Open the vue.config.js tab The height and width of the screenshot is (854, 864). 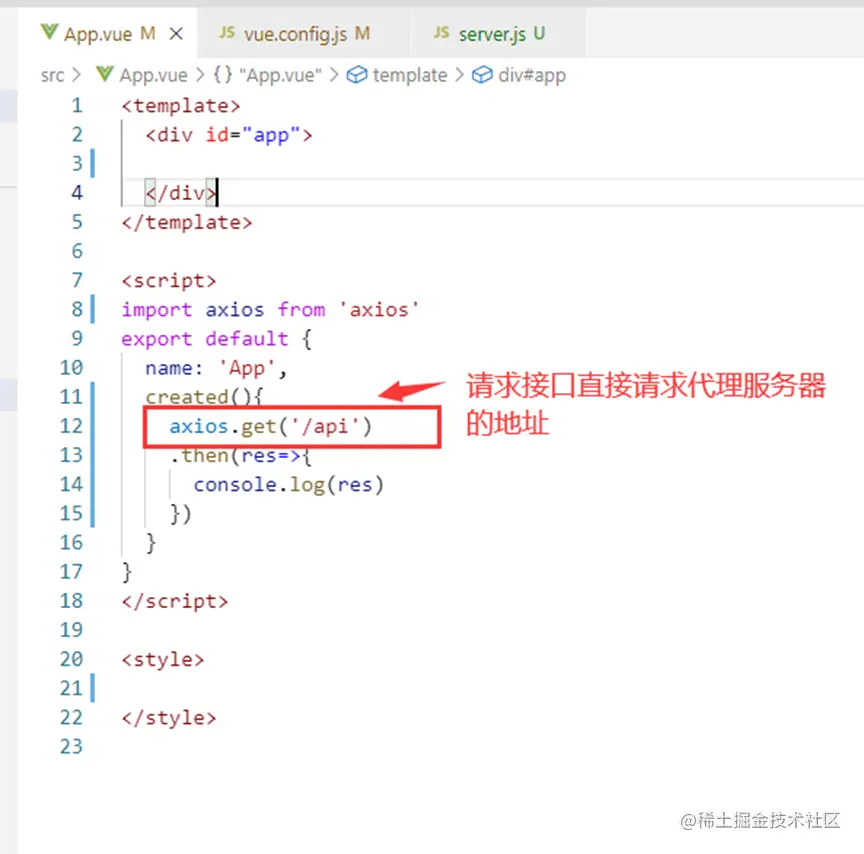(x=303, y=34)
